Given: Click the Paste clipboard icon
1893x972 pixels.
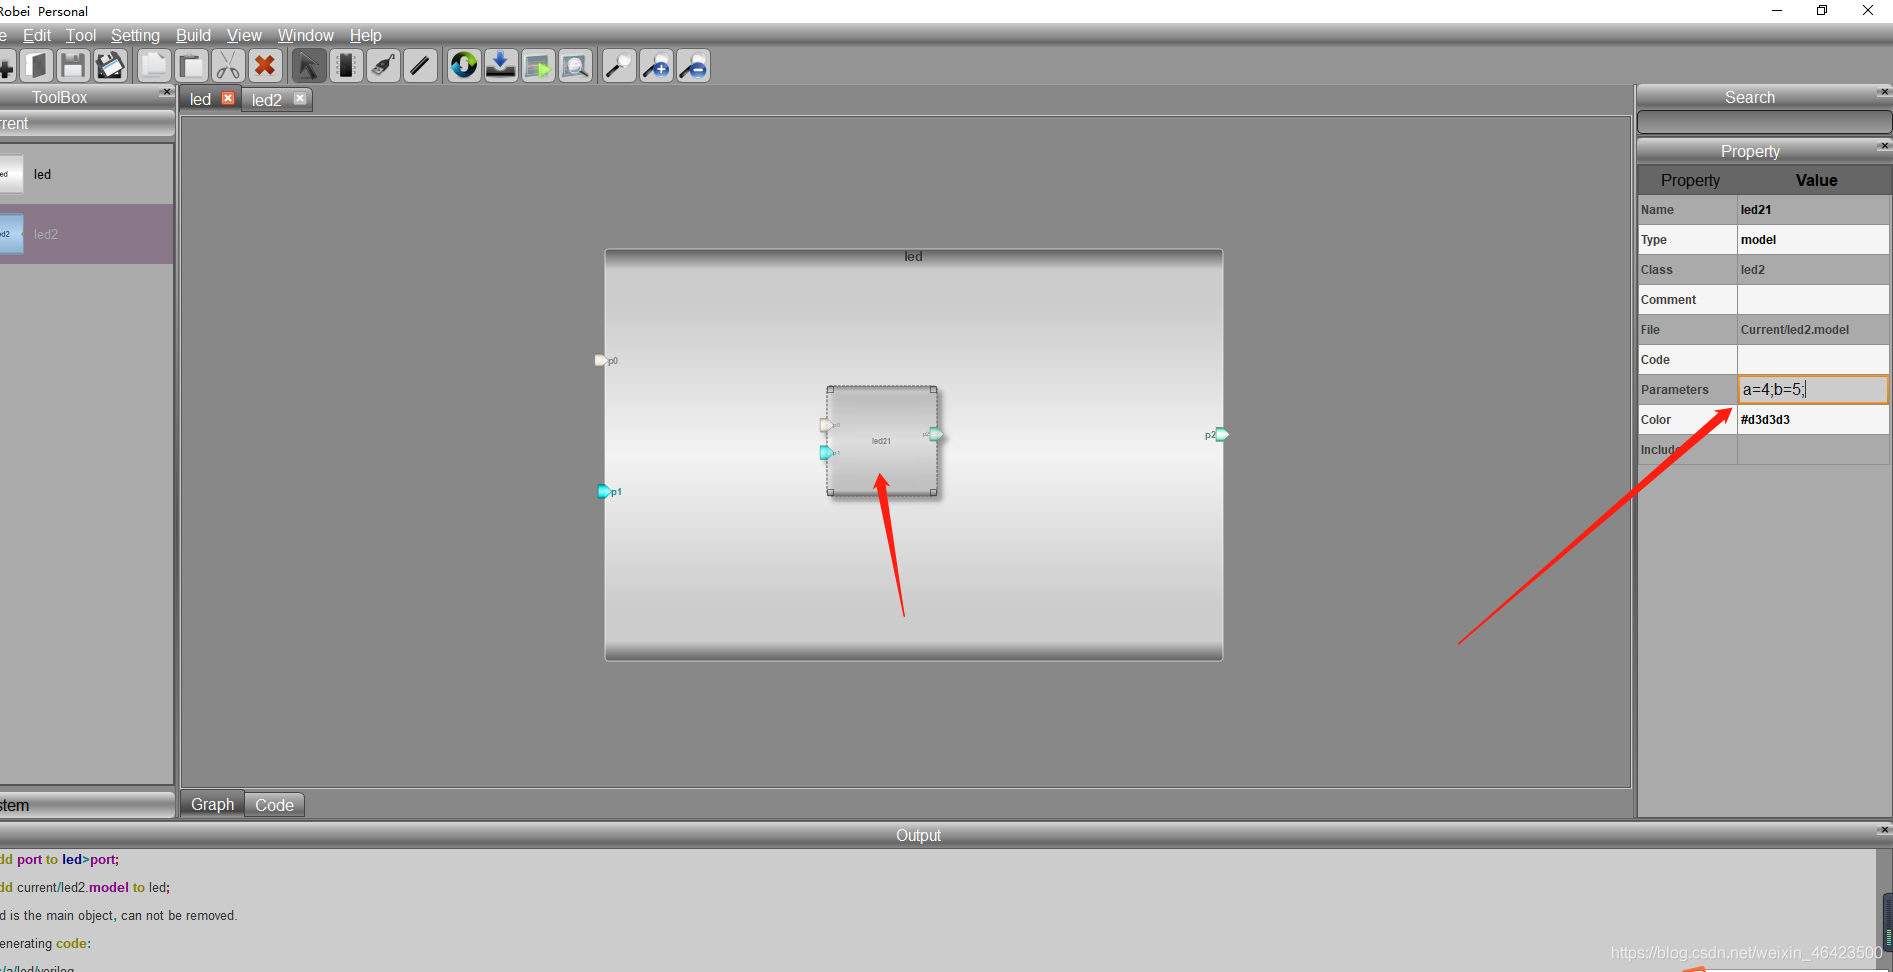Looking at the screenshot, I should point(191,66).
